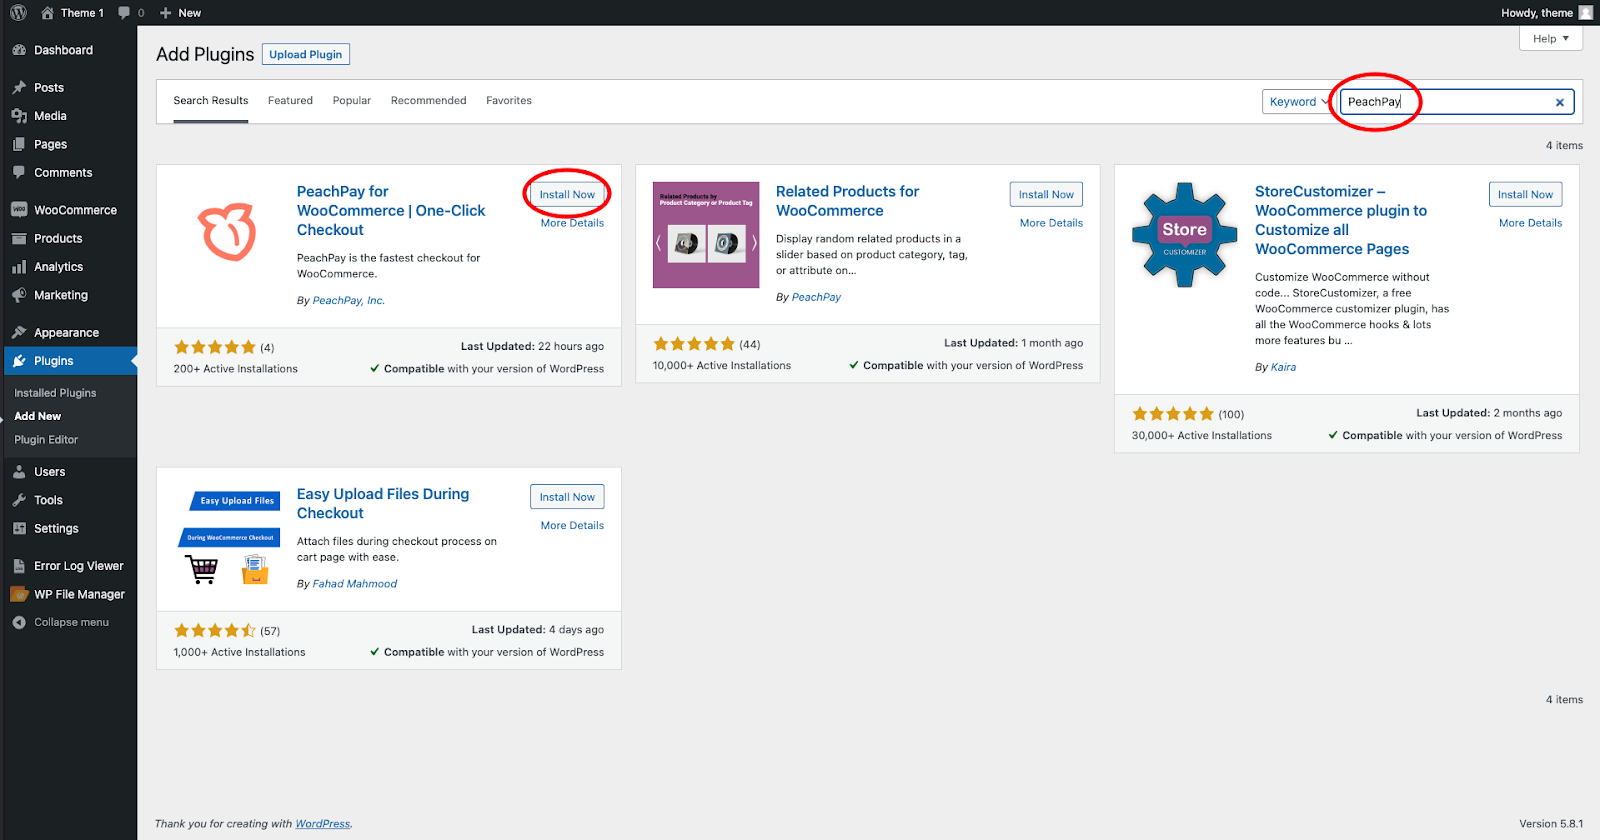This screenshot has height=840, width=1600.
Task: Switch to the Featured tab
Action: tap(290, 101)
